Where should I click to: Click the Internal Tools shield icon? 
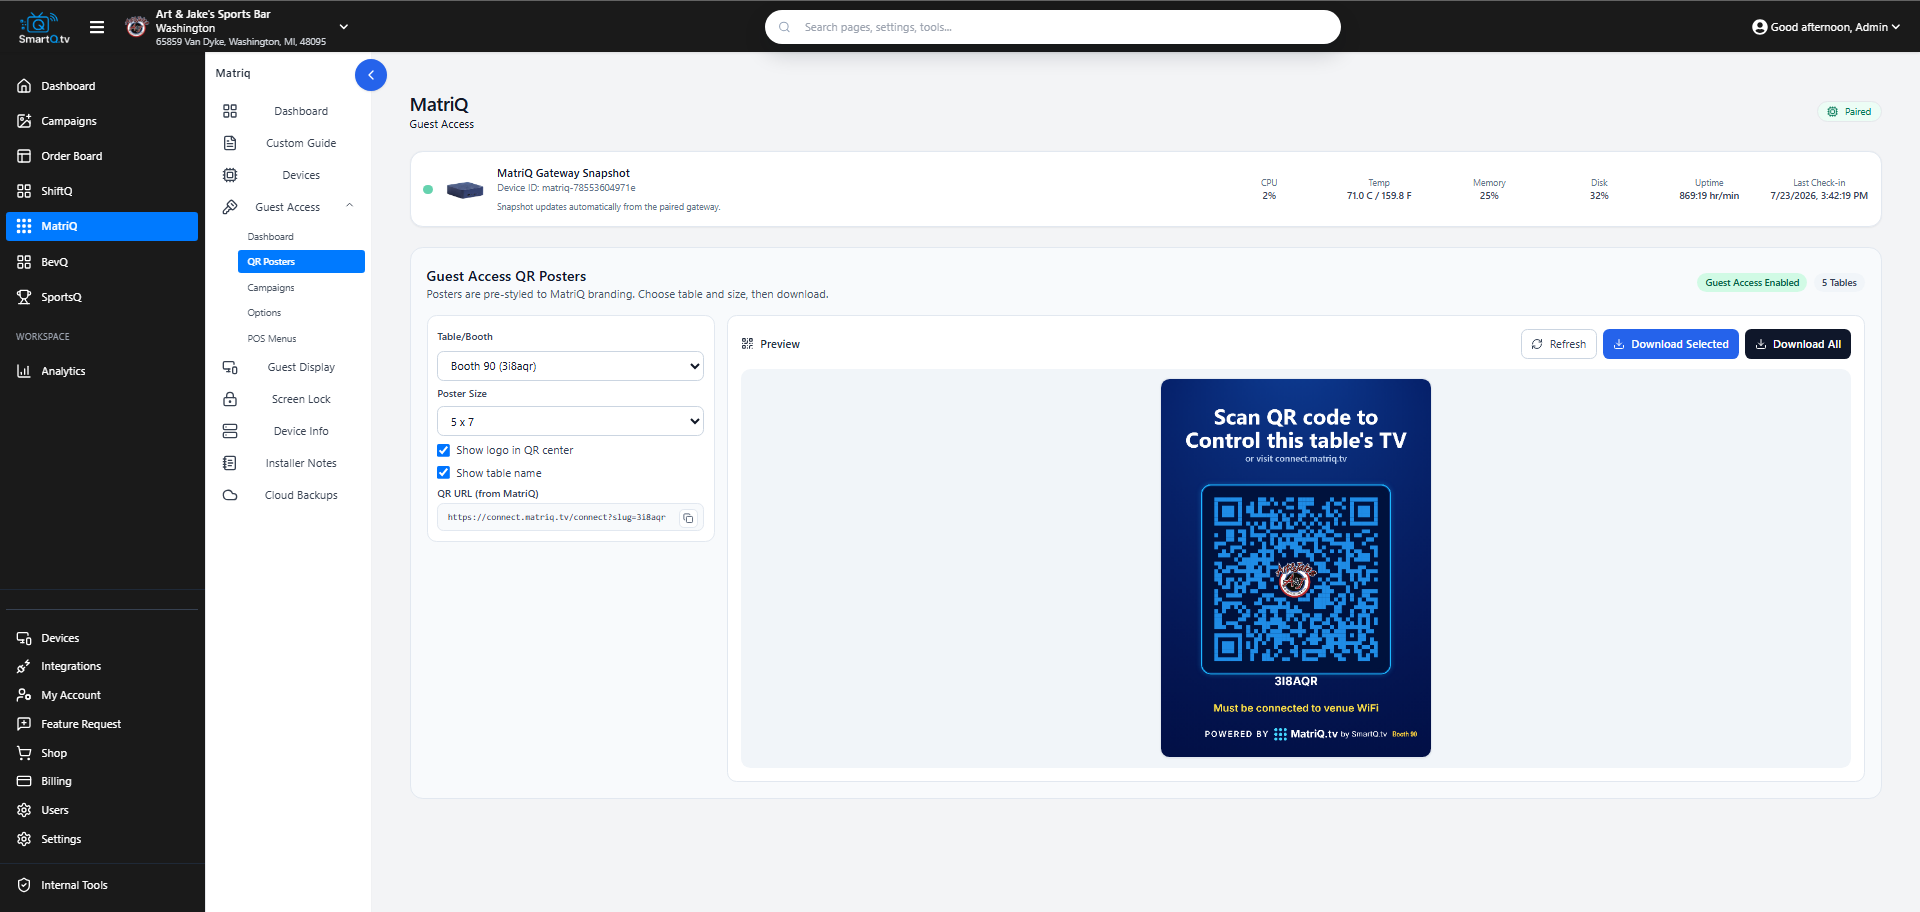tap(24, 885)
